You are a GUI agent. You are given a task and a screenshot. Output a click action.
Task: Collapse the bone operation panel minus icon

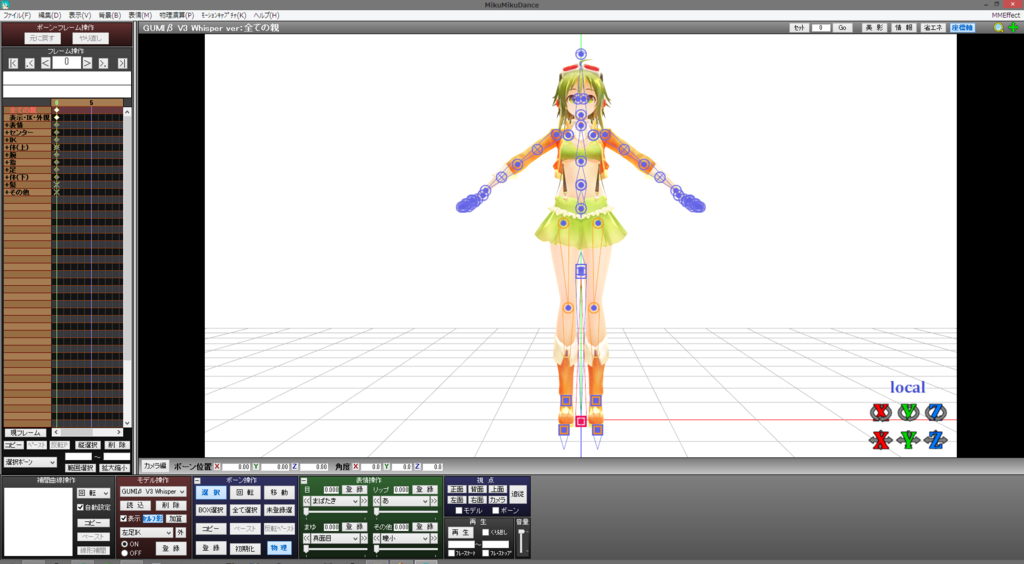click(x=197, y=480)
